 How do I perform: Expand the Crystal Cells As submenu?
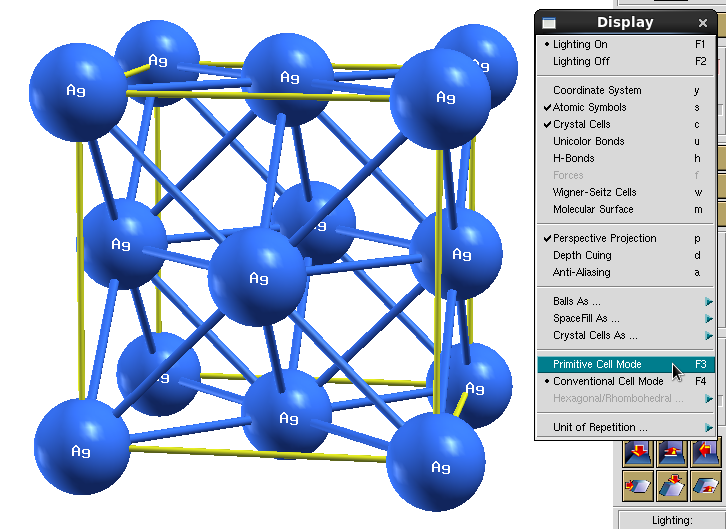[x=626, y=335]
